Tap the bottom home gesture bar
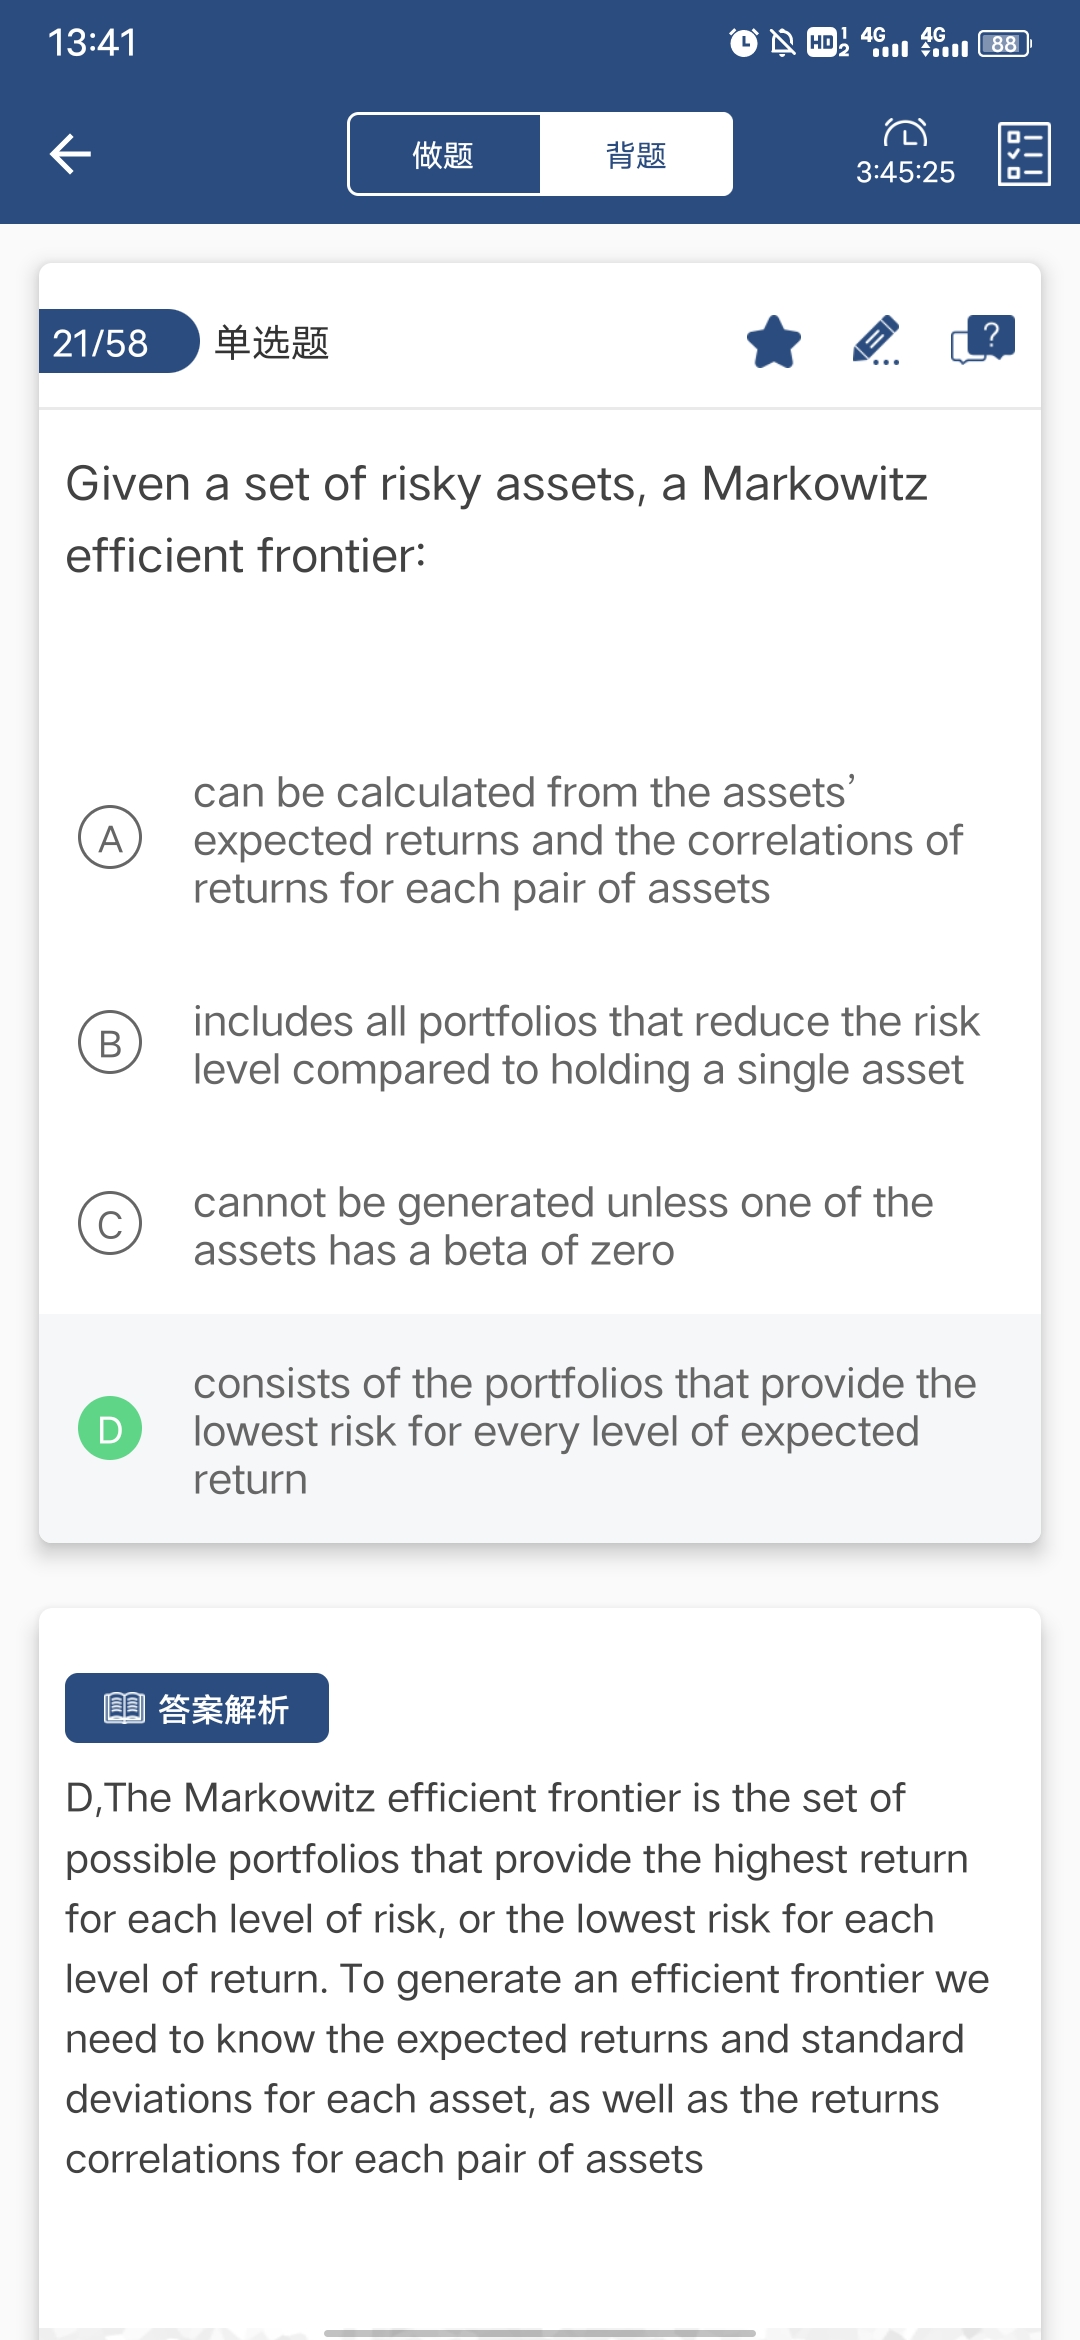The height and width of the screenshot is (2340, 1080). coord(540,2332)
